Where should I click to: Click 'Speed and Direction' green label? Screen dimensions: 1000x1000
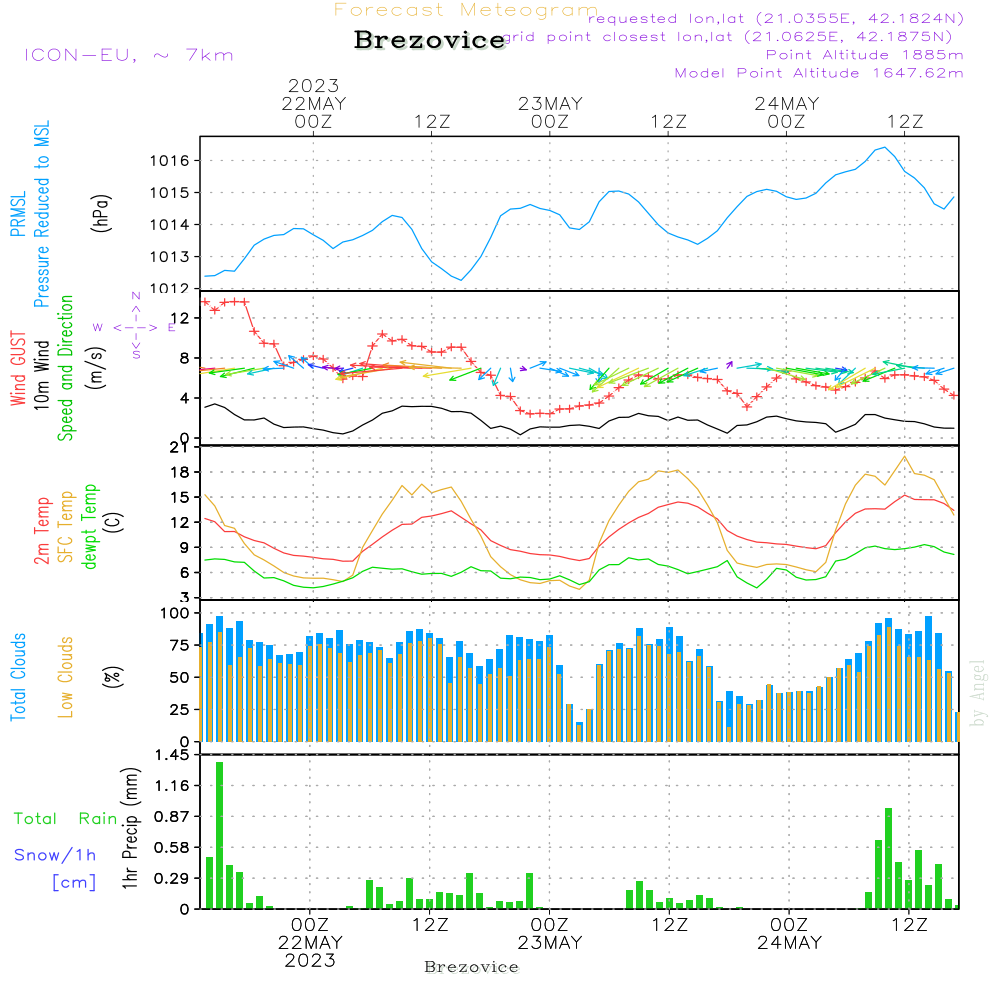click(65, 368)
